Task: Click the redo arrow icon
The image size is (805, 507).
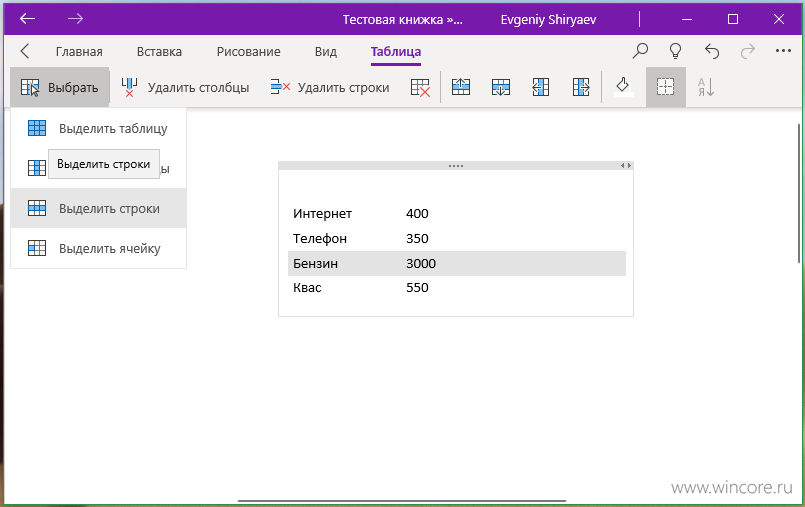Action: click(x=748, y=51)
